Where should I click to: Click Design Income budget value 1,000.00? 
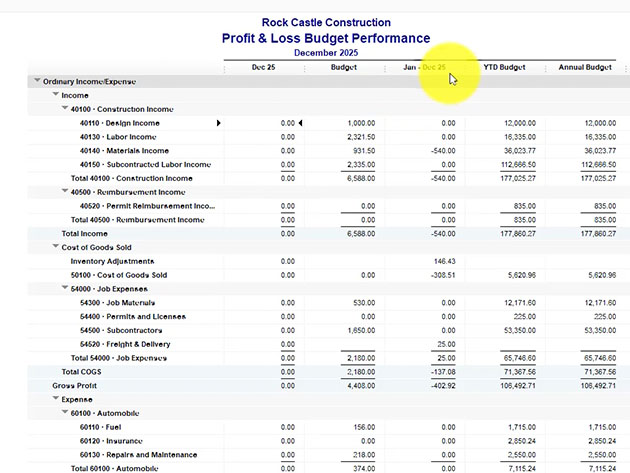361,123
